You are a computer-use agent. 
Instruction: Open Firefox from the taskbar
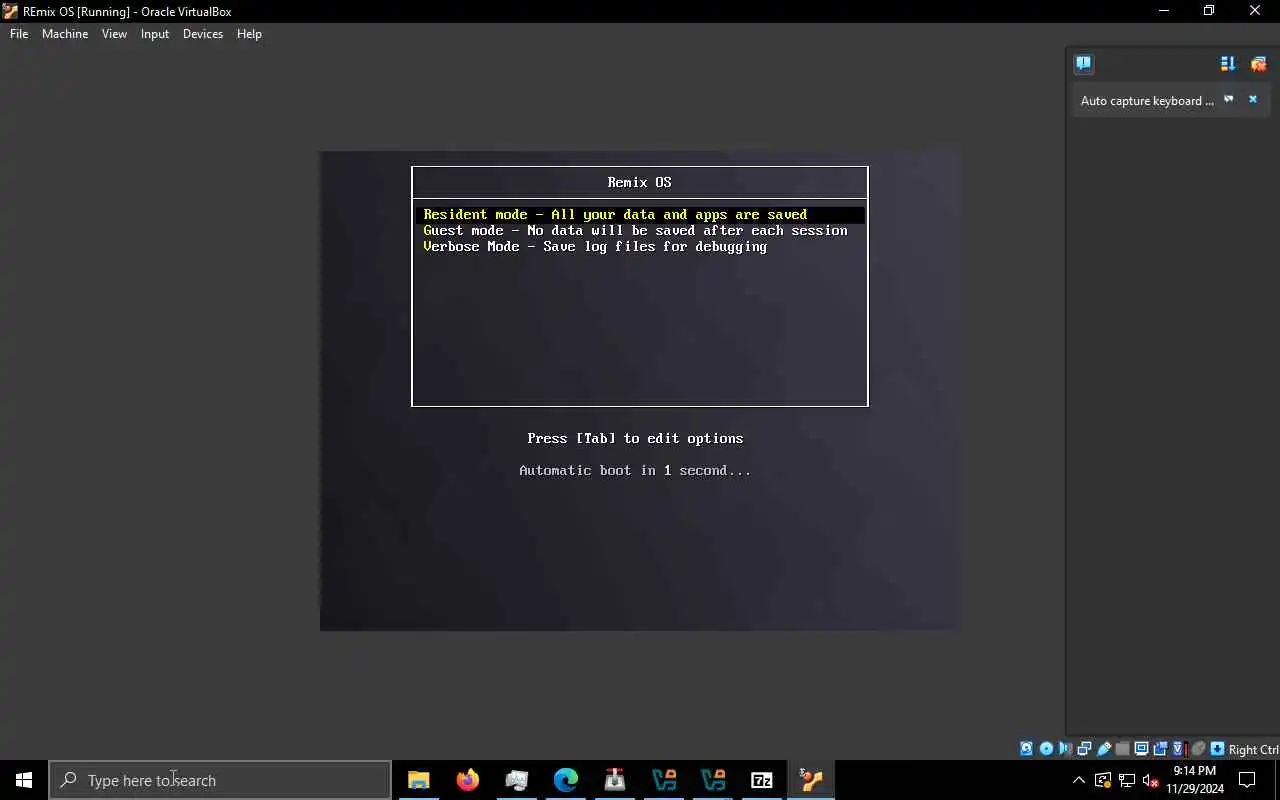[x=467, y=780]
